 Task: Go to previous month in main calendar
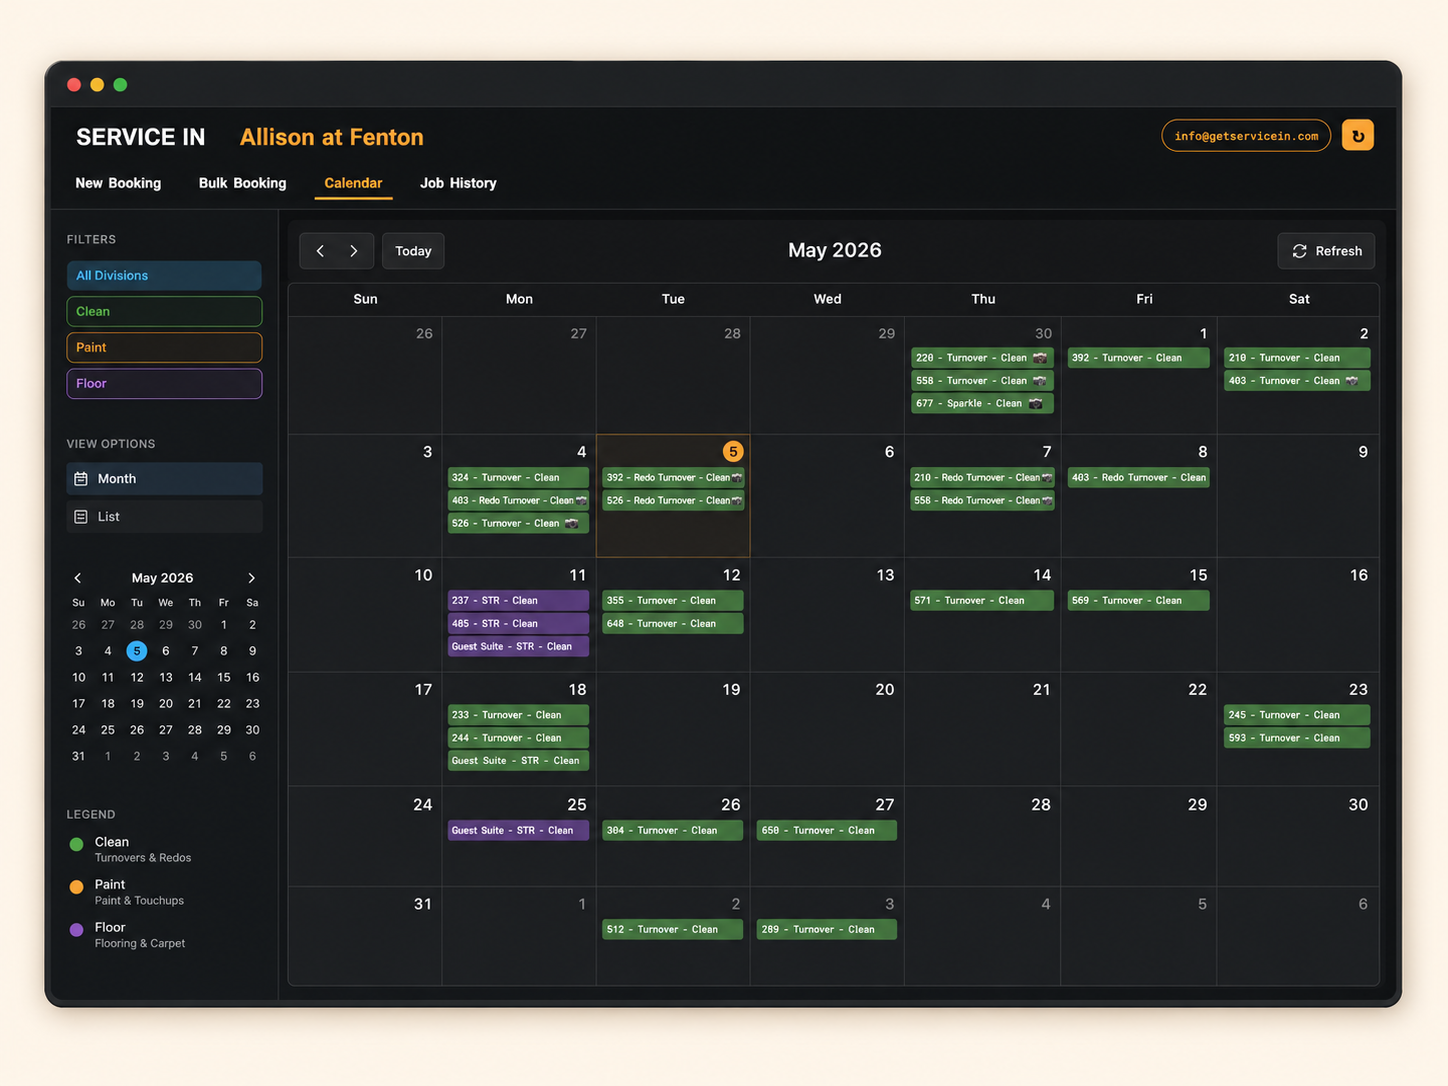pyautogui.click(x=320, y=251)
